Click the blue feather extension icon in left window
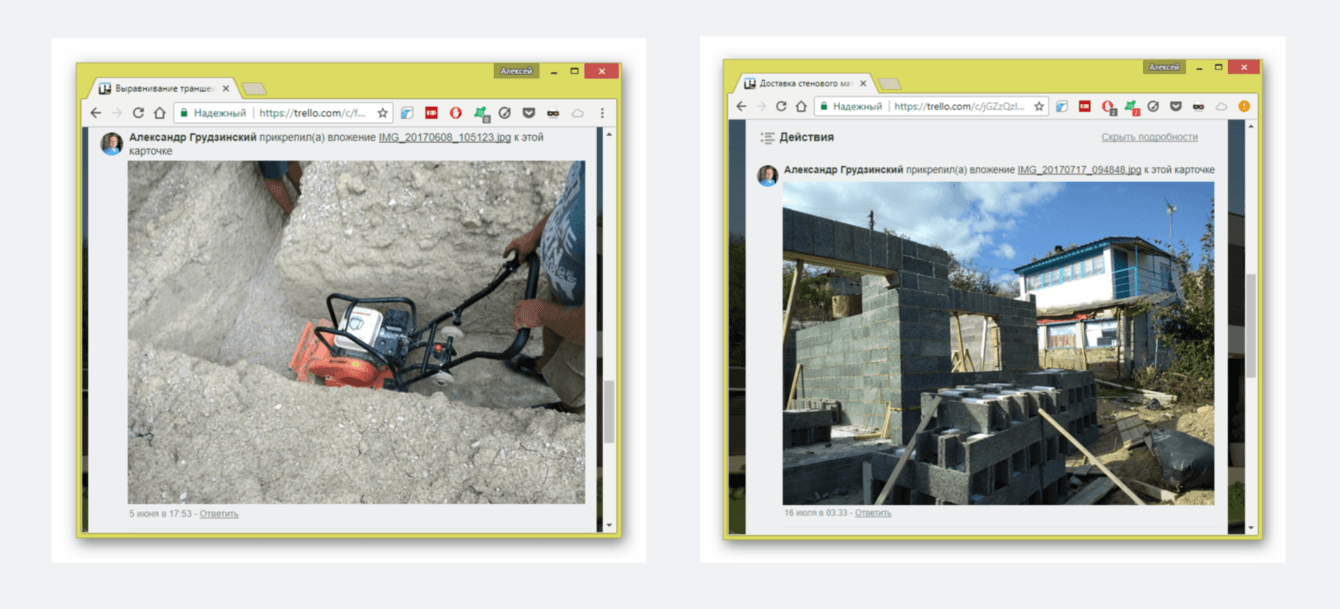 click(x=407, y=113)
